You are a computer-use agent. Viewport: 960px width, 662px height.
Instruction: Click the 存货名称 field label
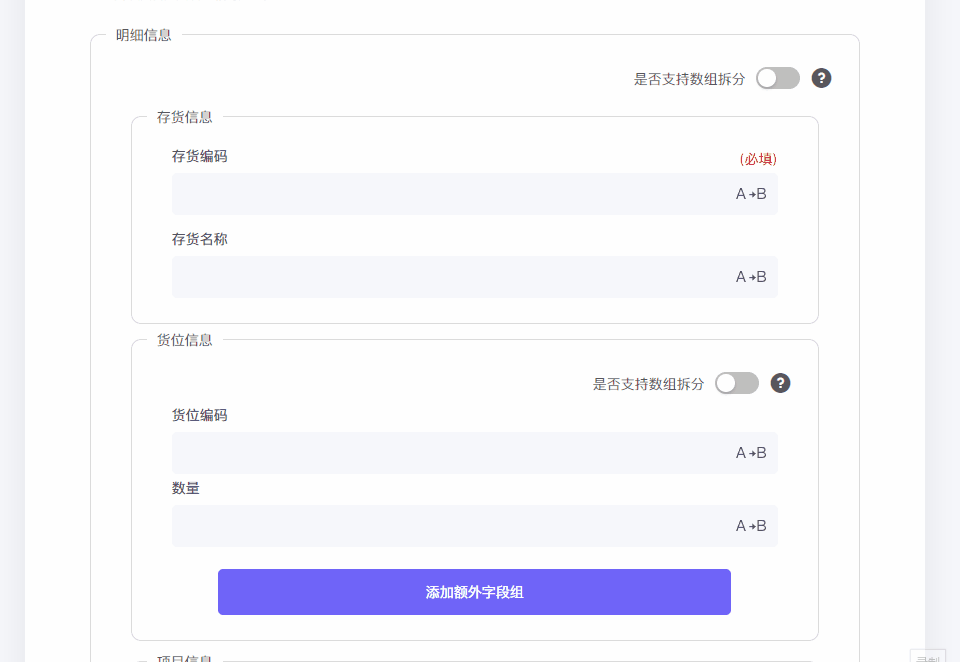[199, 239]
